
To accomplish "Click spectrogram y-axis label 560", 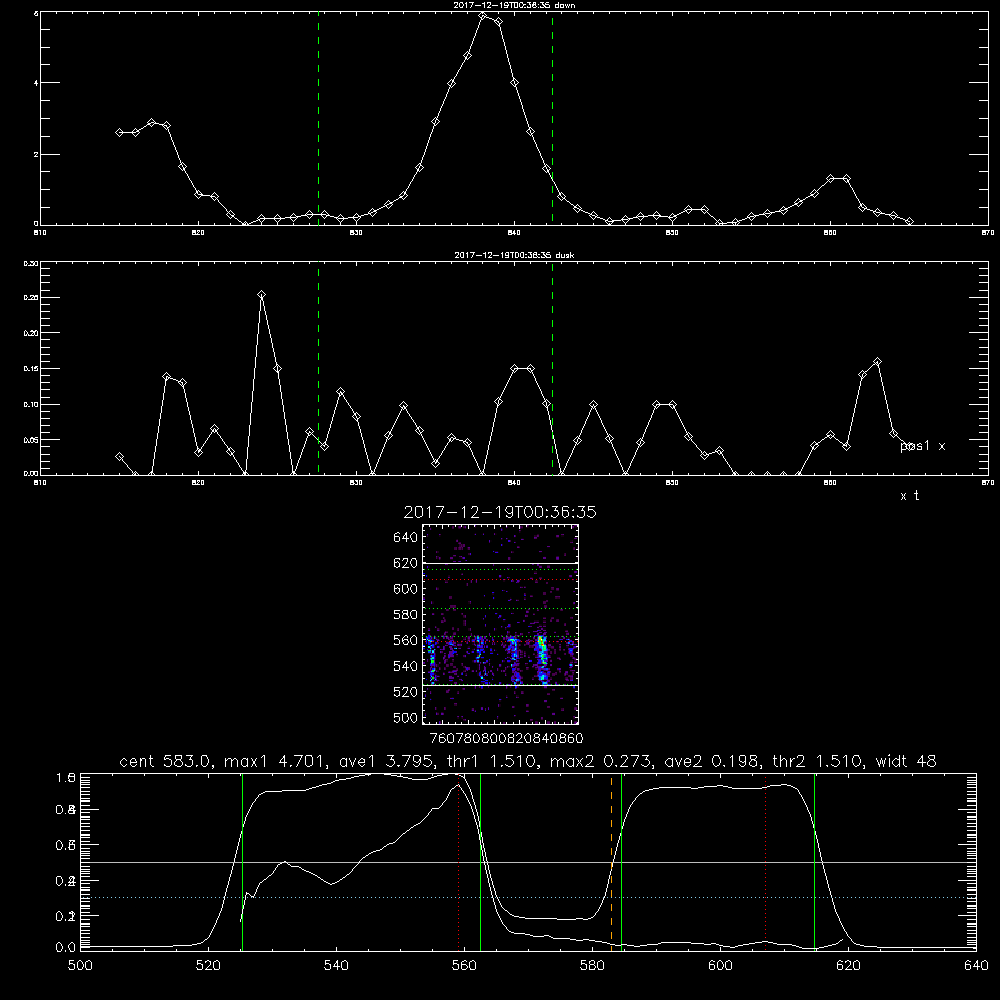I will (406, 640).
